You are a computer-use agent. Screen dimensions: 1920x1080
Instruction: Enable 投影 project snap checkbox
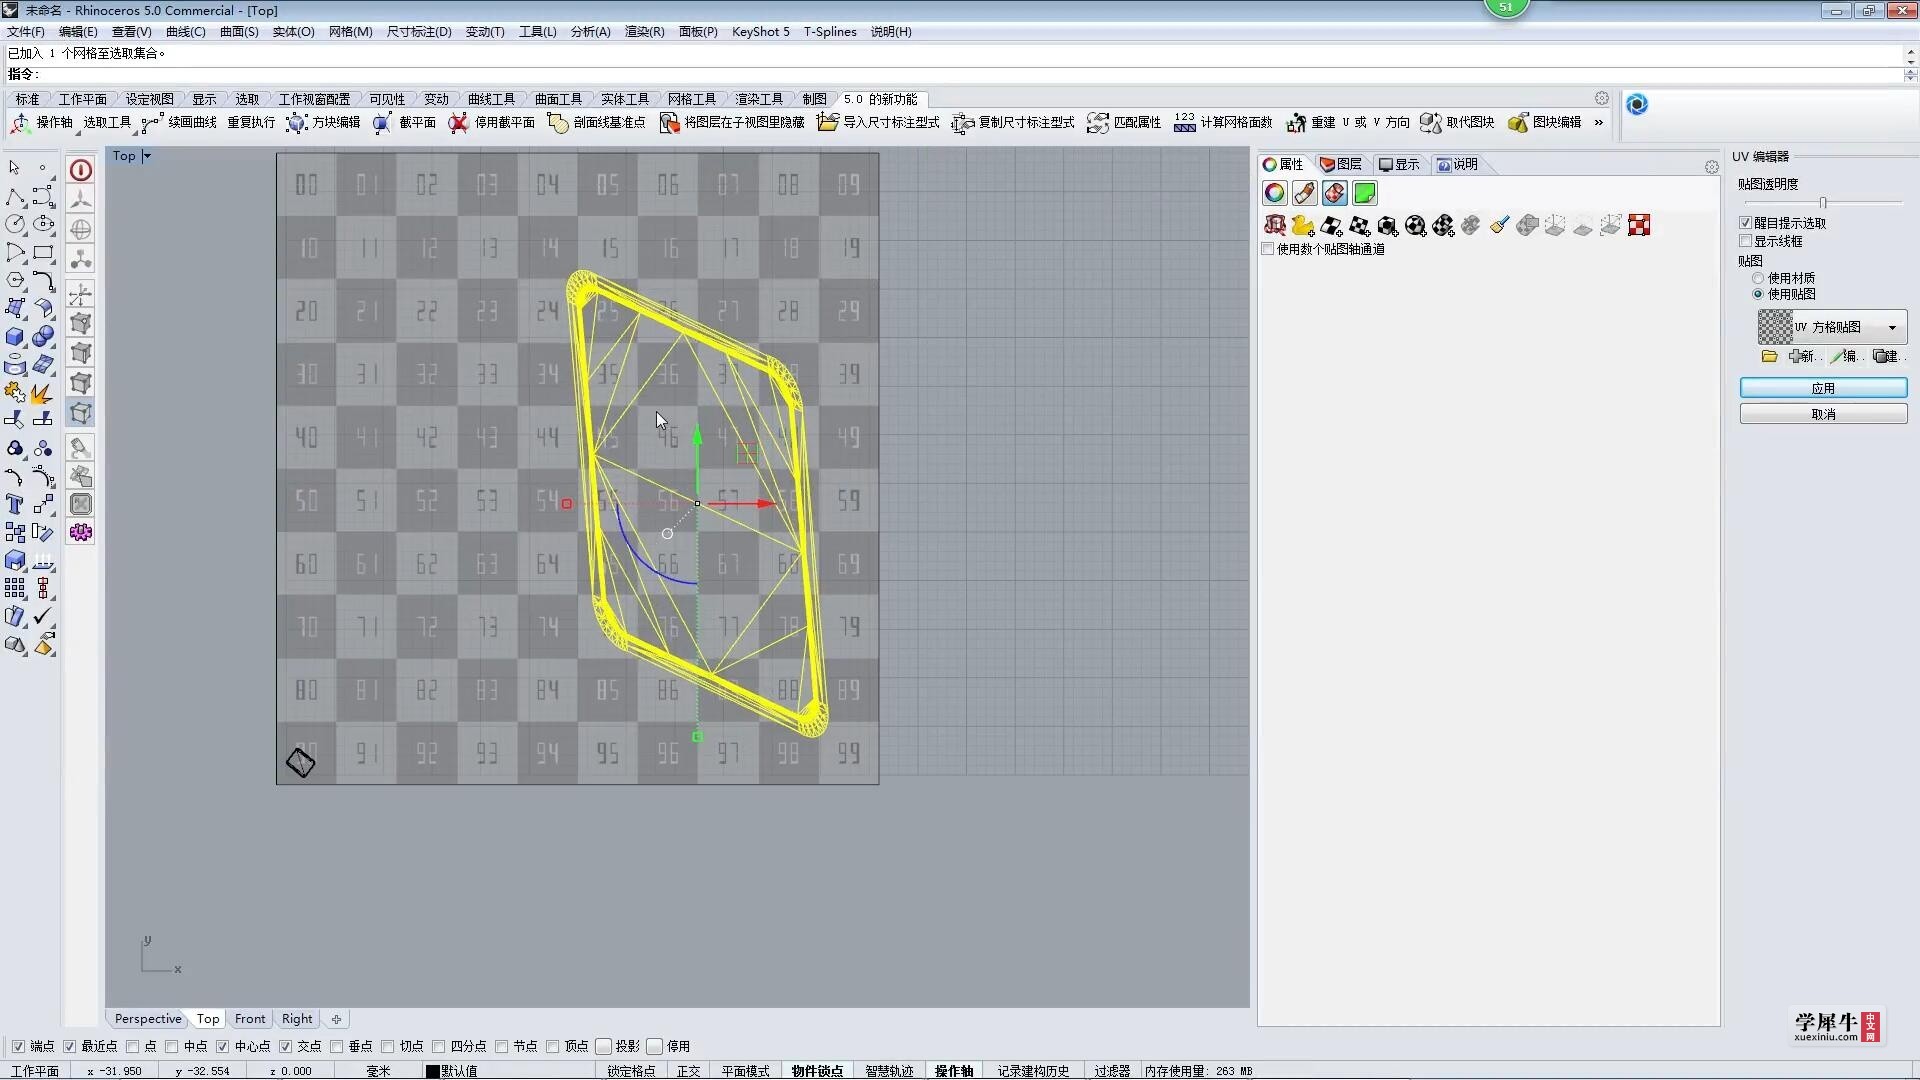(x=603, y=1046)
